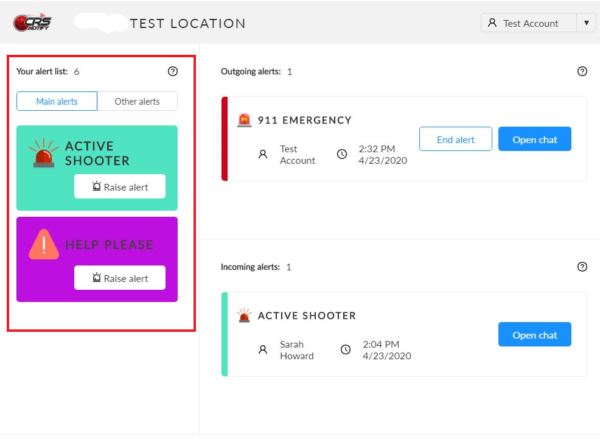The width and height of the screenshot is (600, 439).
Task: Click the 911 Emergency siren icon
Action: (x=244, y=120)
